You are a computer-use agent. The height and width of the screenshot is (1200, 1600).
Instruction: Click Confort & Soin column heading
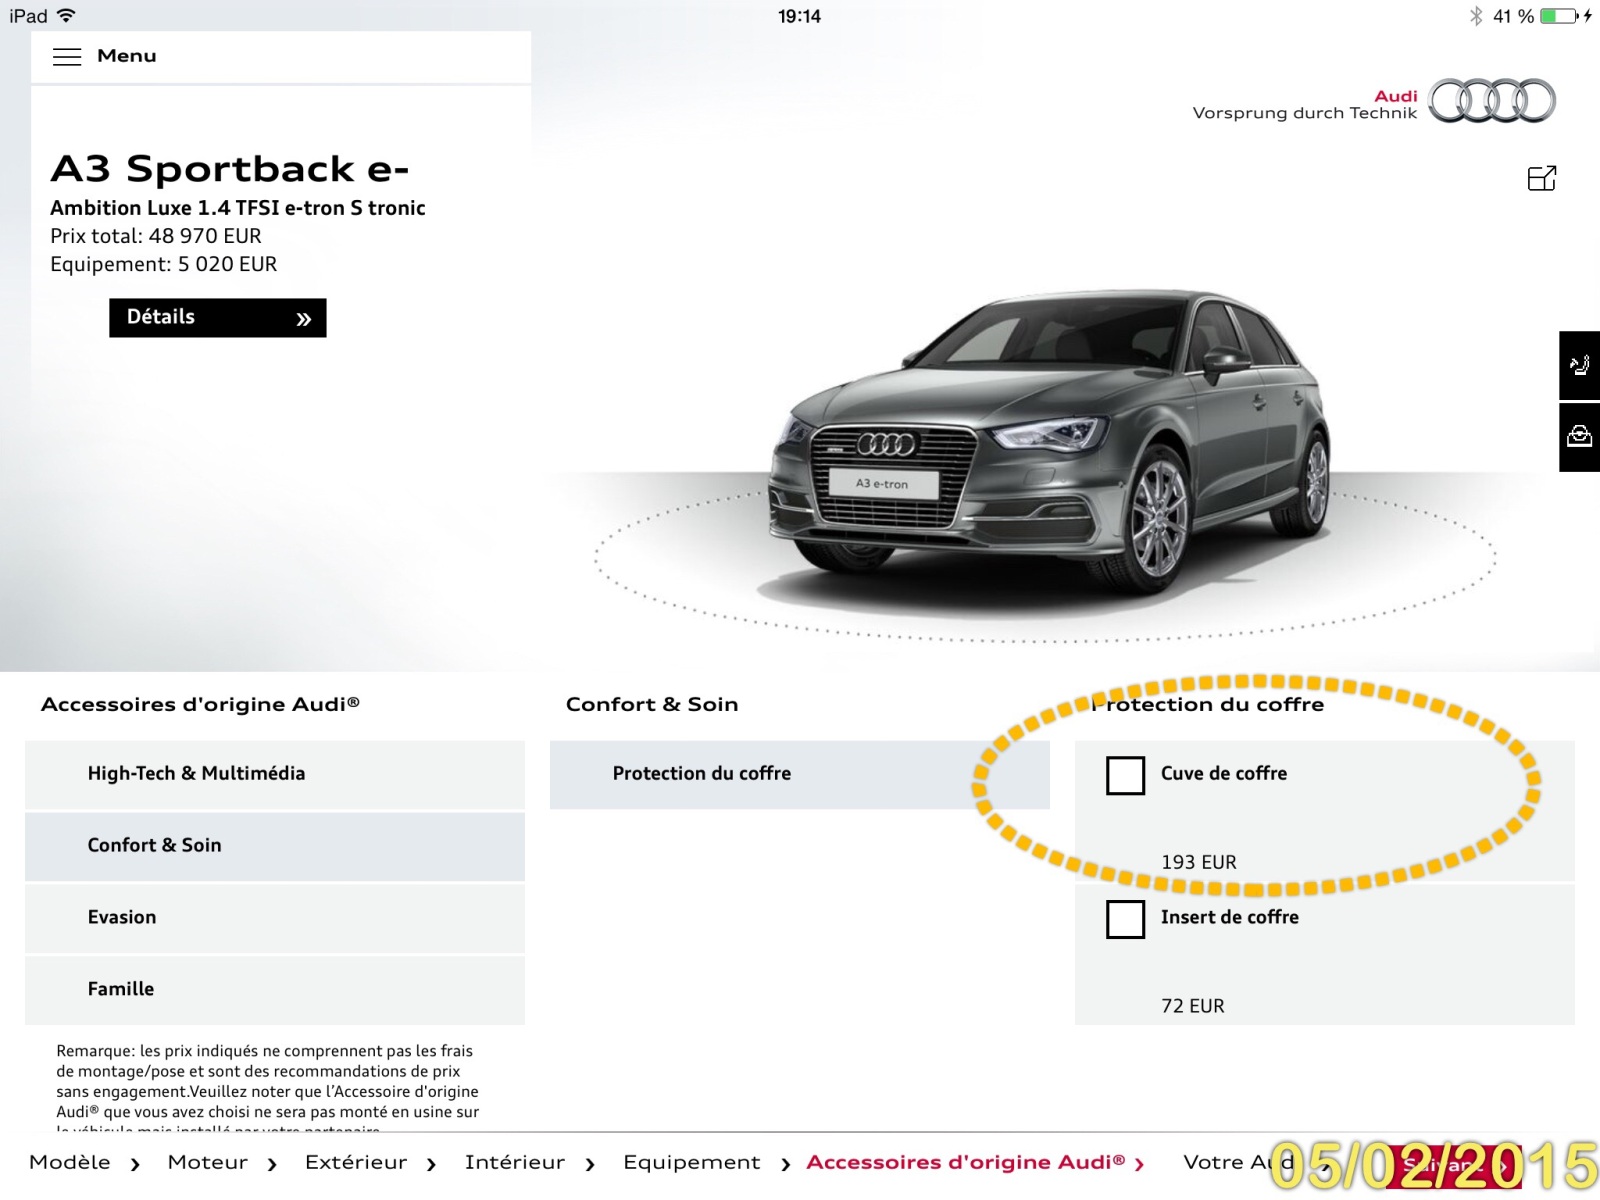coord(652,704)
